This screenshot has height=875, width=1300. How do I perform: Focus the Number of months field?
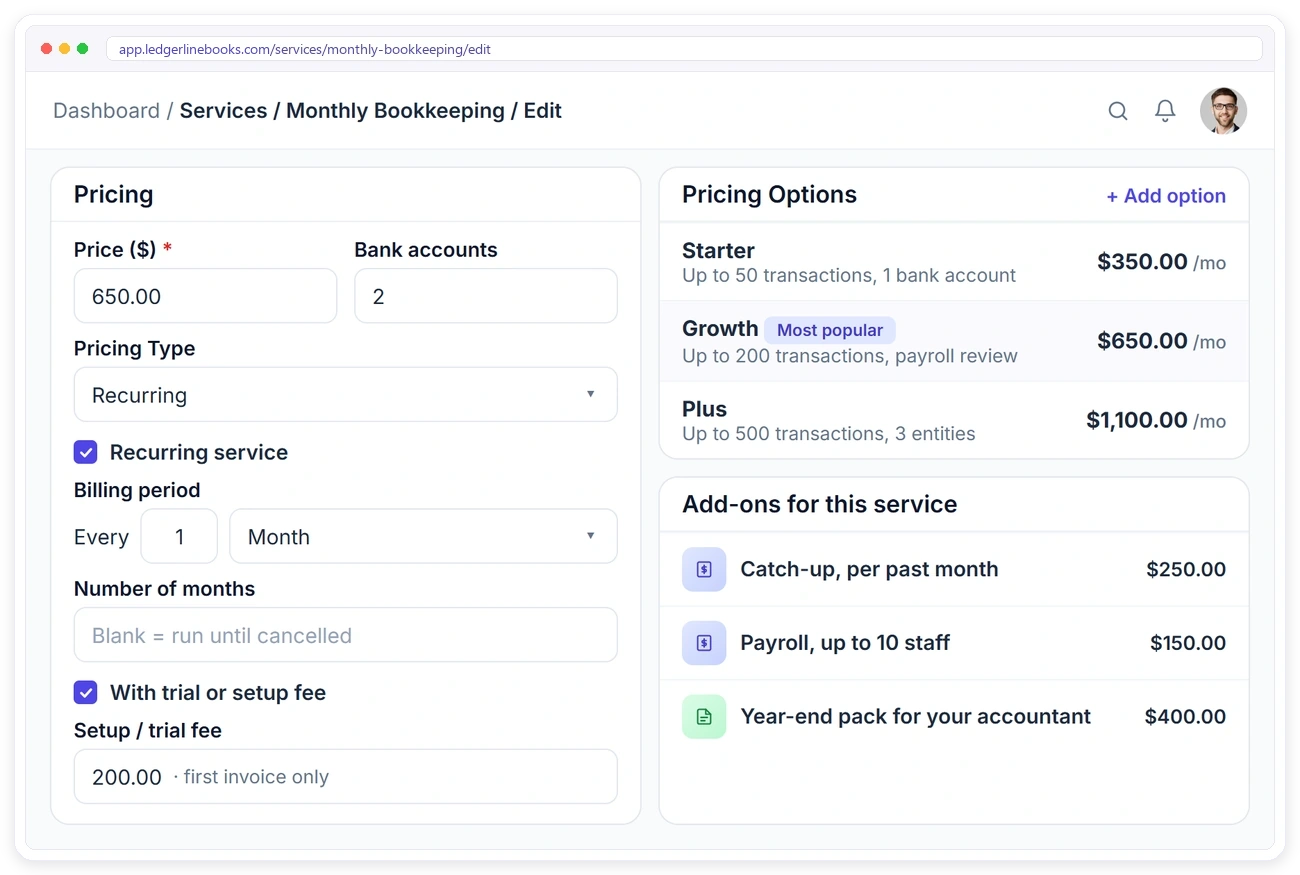[346, 635]
